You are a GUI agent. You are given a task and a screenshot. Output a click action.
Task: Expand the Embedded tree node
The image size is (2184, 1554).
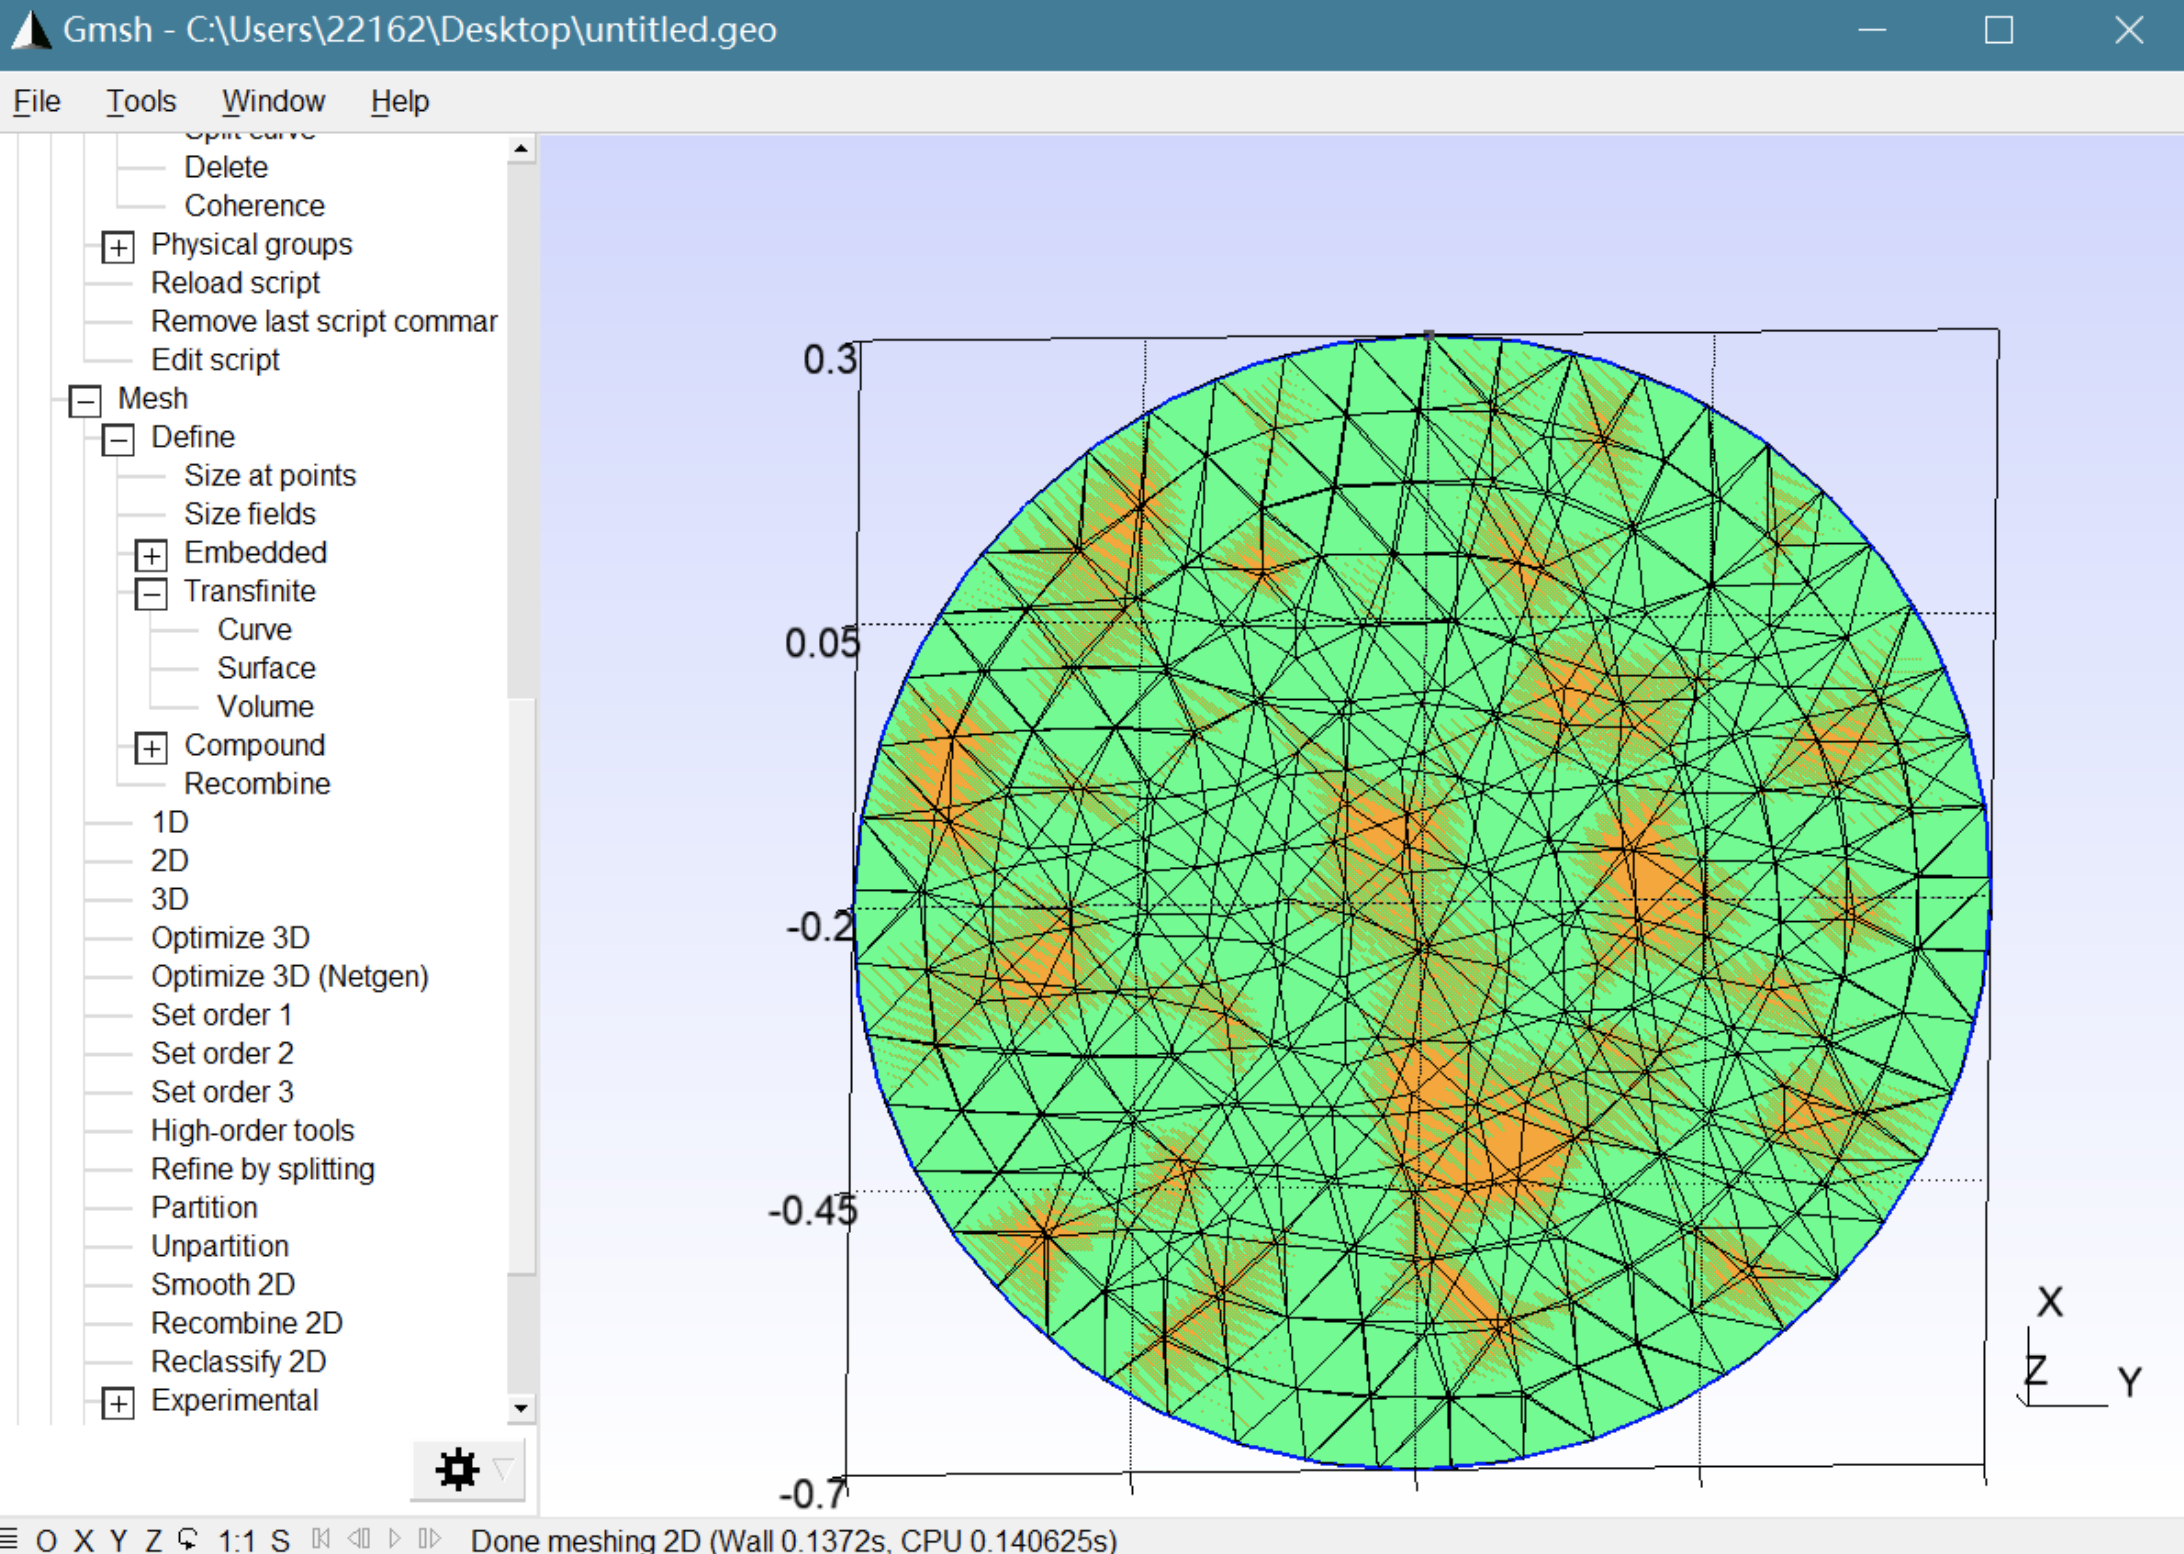pos(151,555)
